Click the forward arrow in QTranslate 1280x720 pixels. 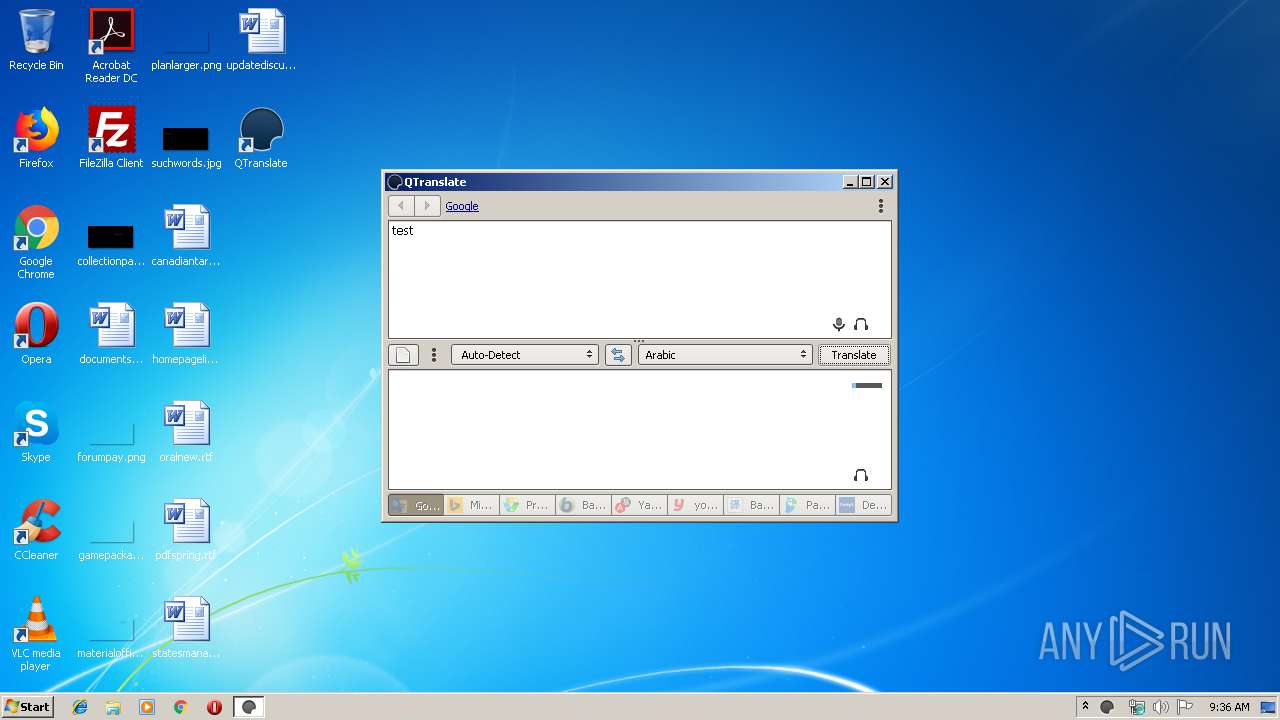(x=427, y=206)
